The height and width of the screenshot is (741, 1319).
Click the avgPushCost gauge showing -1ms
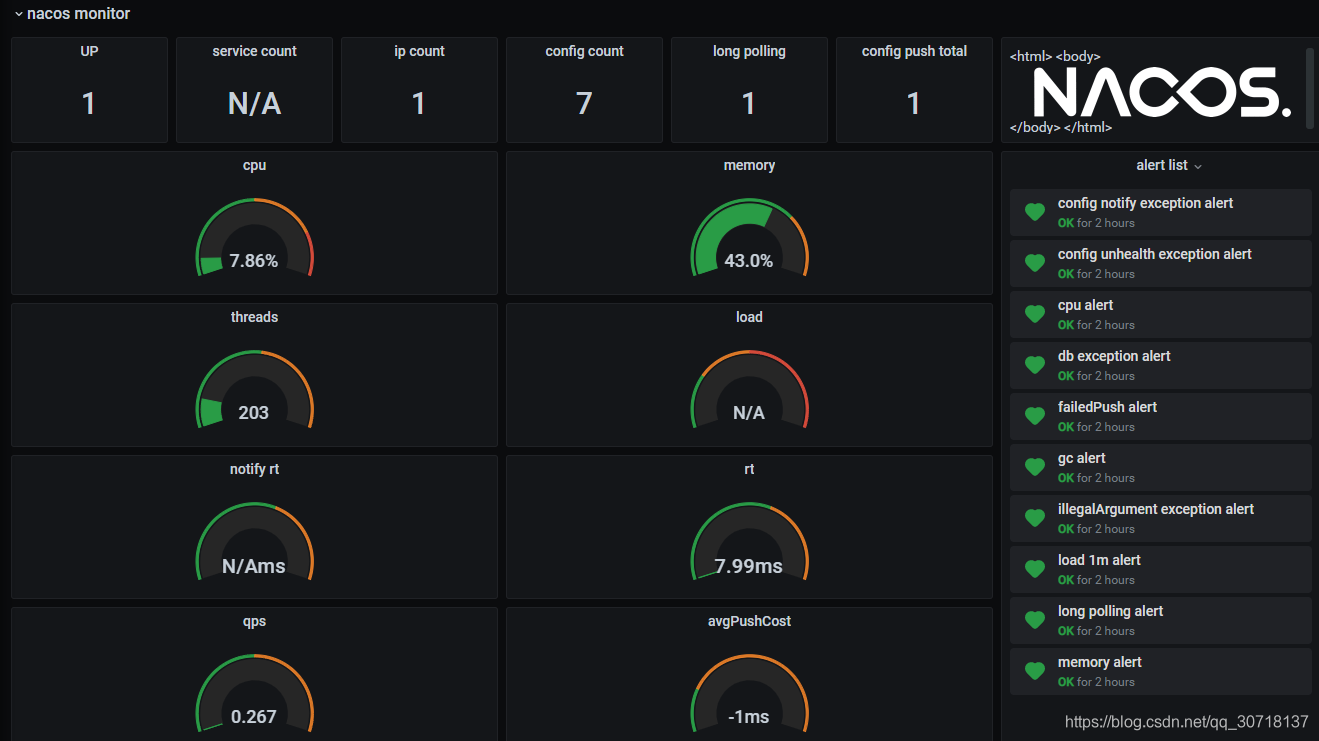click(x=749, y=694)
